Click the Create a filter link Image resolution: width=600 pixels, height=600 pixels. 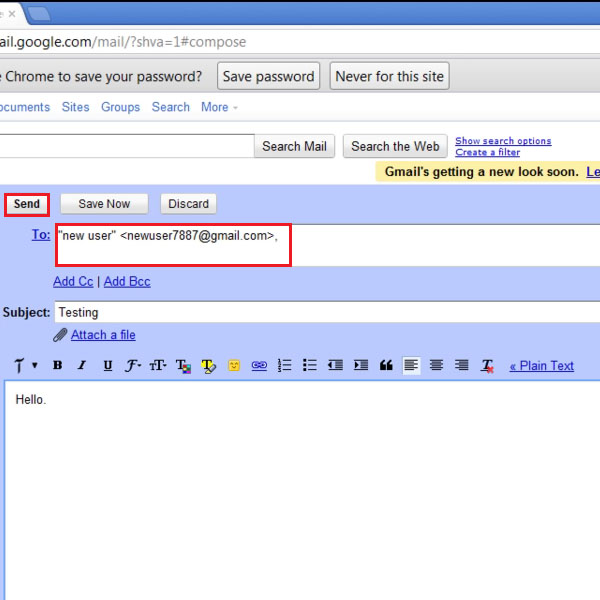488,152
